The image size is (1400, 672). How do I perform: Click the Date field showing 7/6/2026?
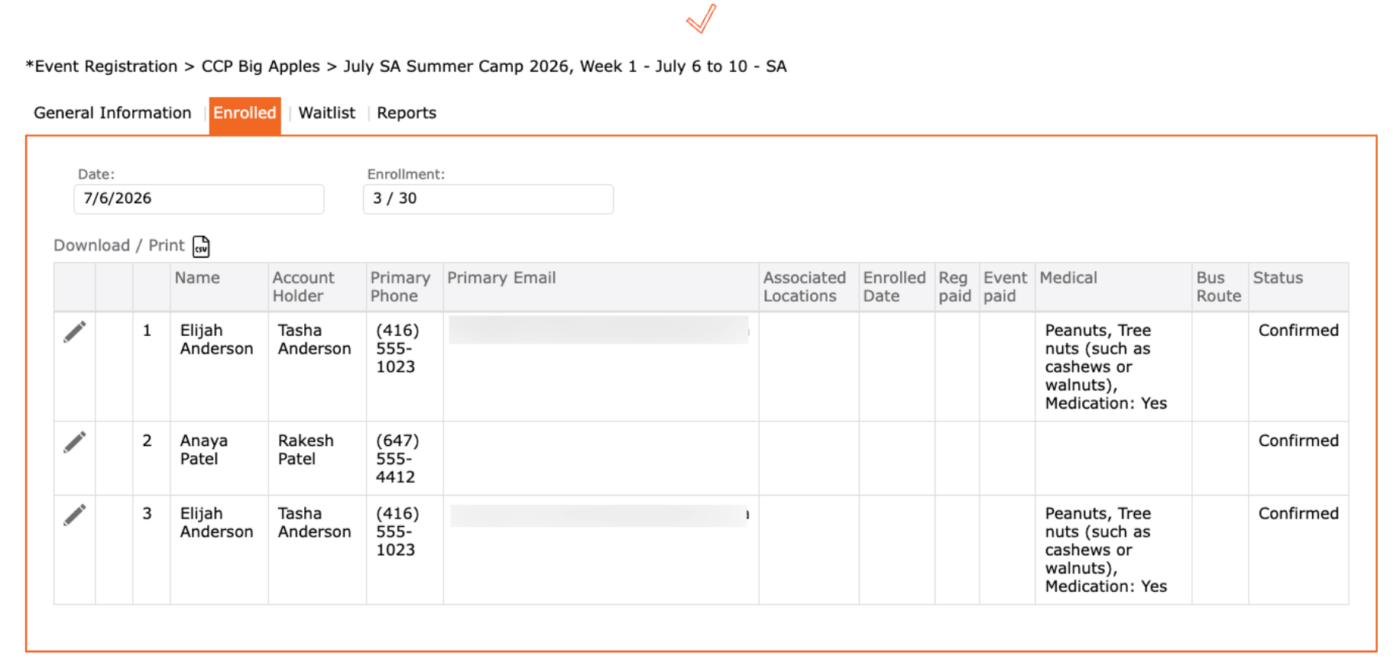(199, 199)
